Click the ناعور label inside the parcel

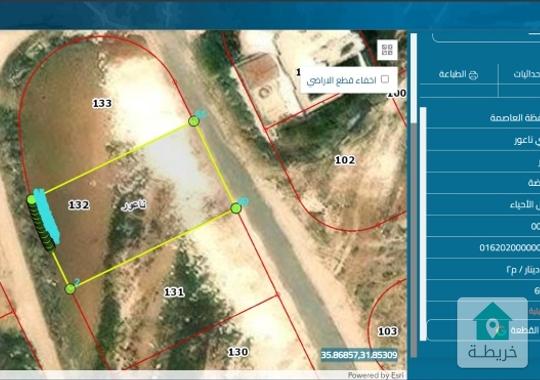coord(134,205)
